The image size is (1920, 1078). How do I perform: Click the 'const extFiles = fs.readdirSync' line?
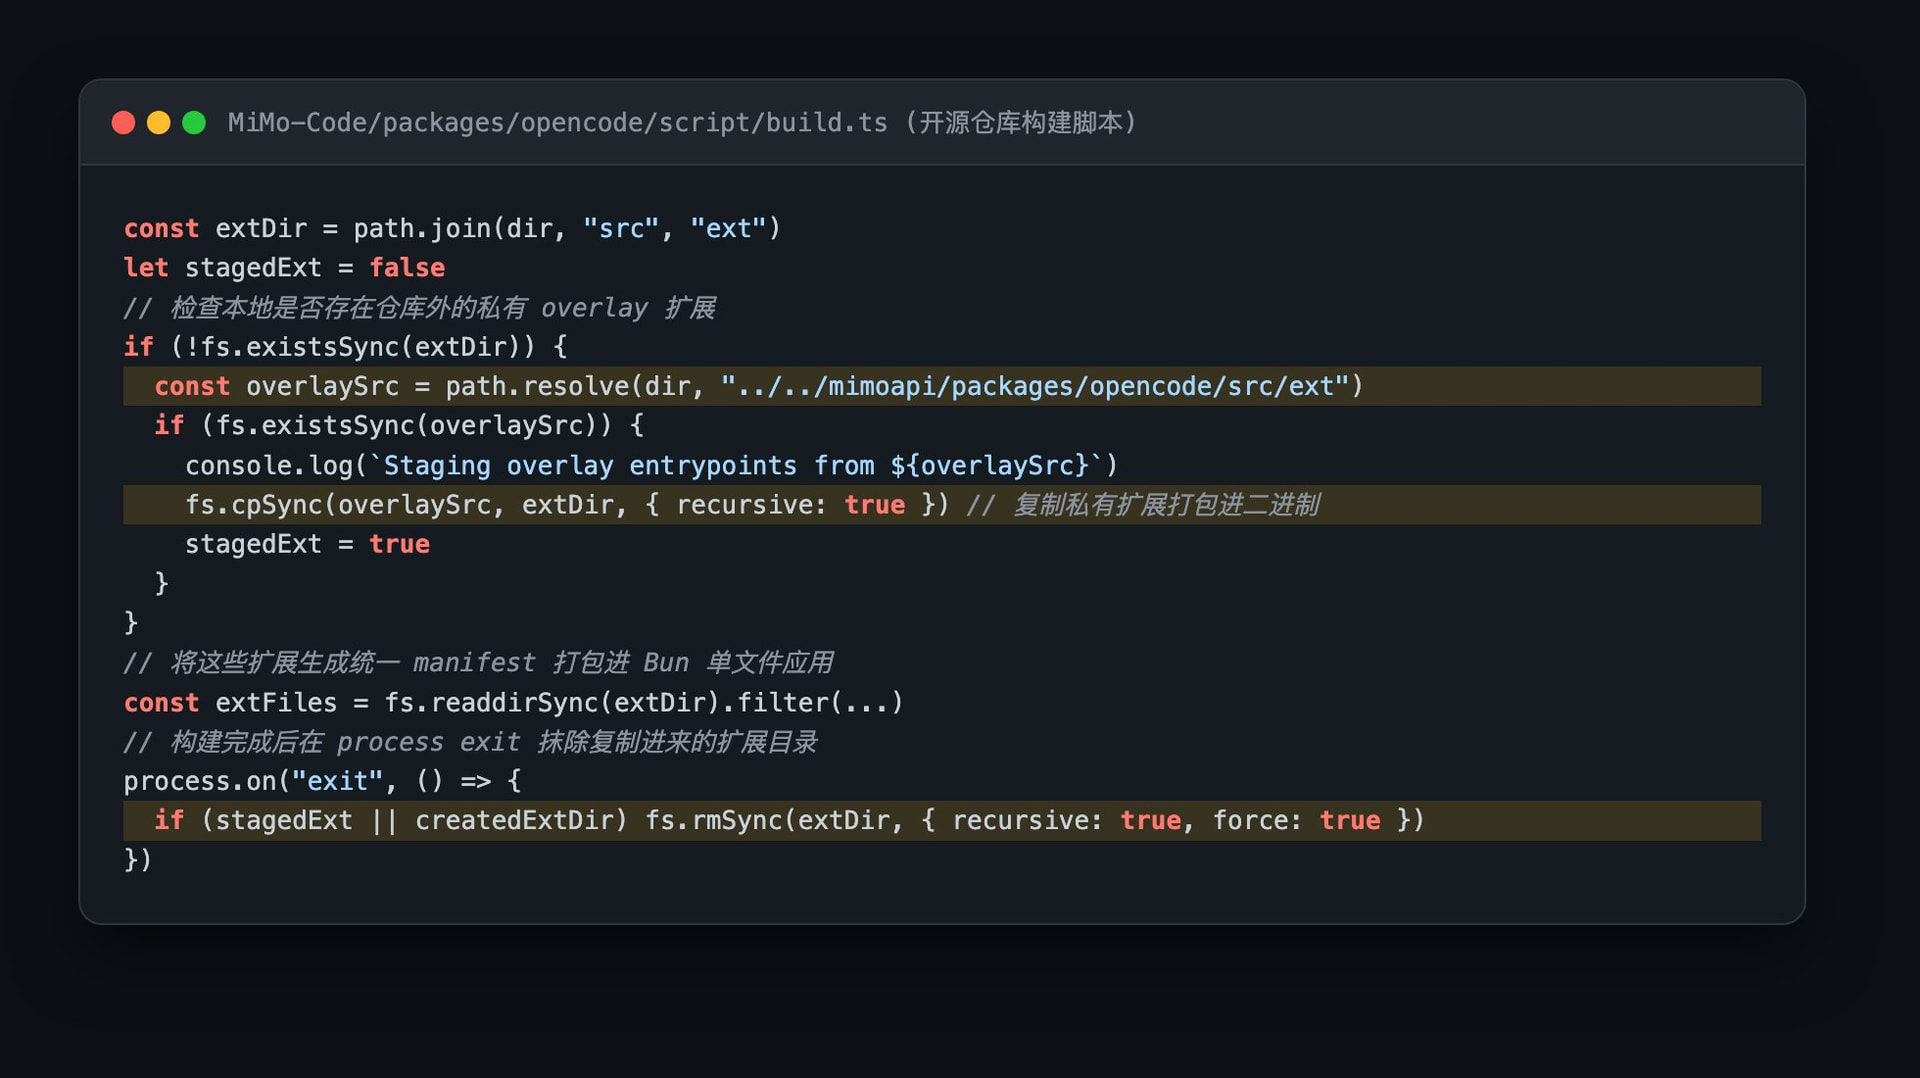click(513, 703)
